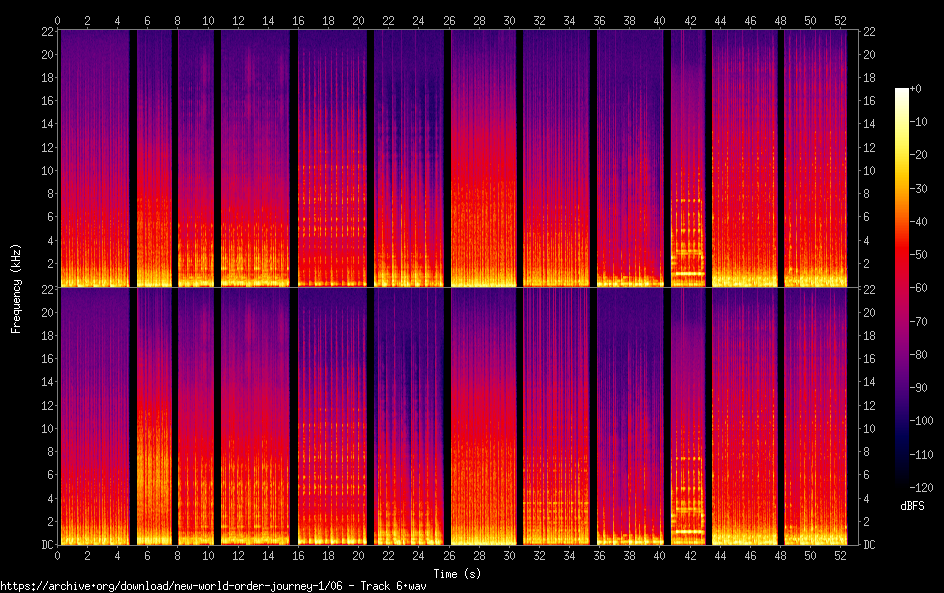Click the 10 kHz label on the upper-left frequency axis

coord(45,170)
